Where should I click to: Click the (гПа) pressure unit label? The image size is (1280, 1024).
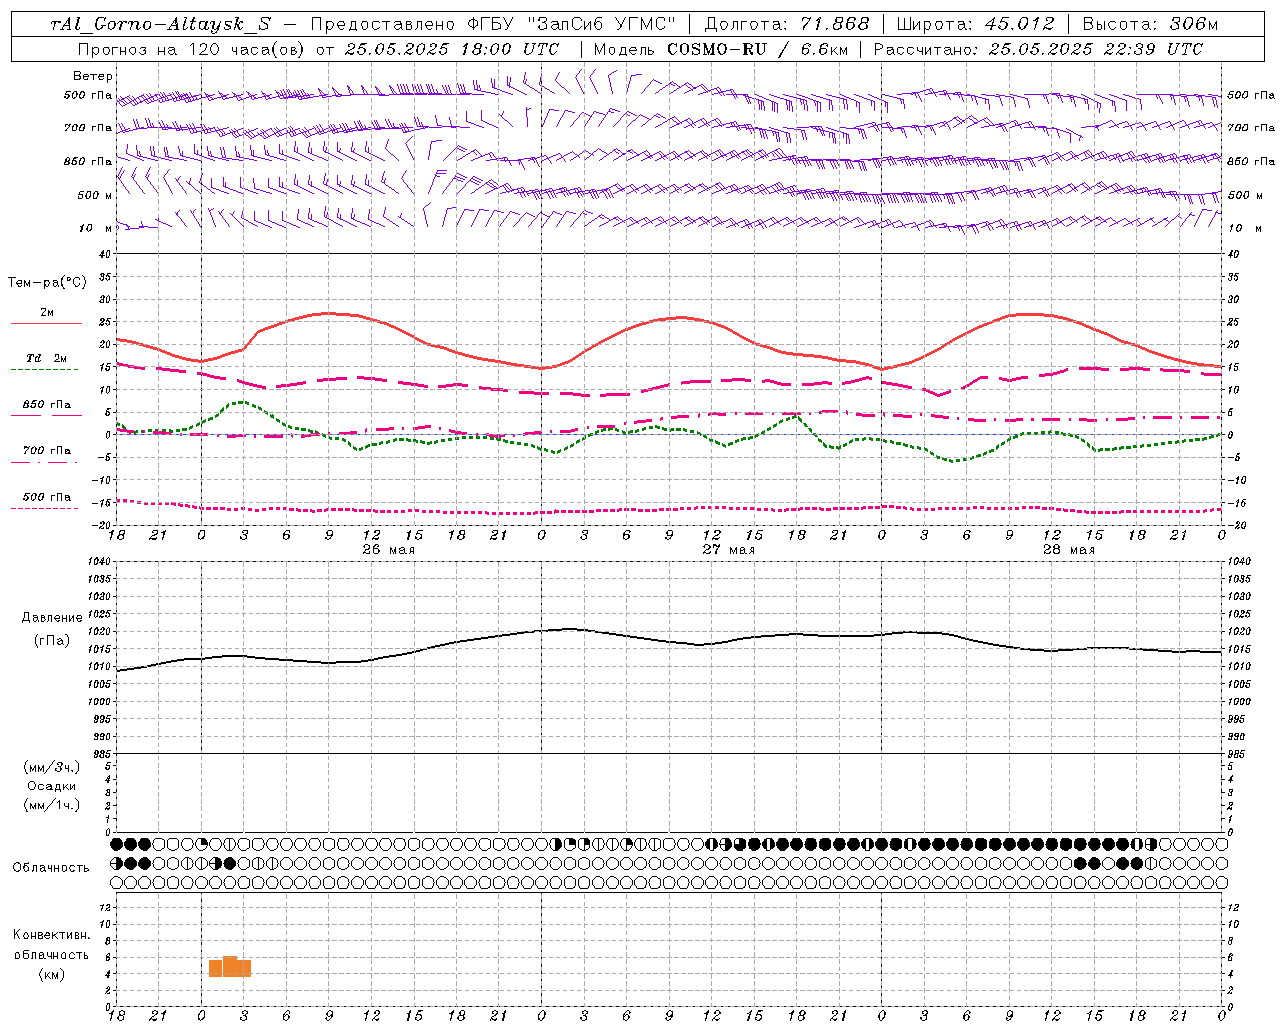tap(50, 641)
